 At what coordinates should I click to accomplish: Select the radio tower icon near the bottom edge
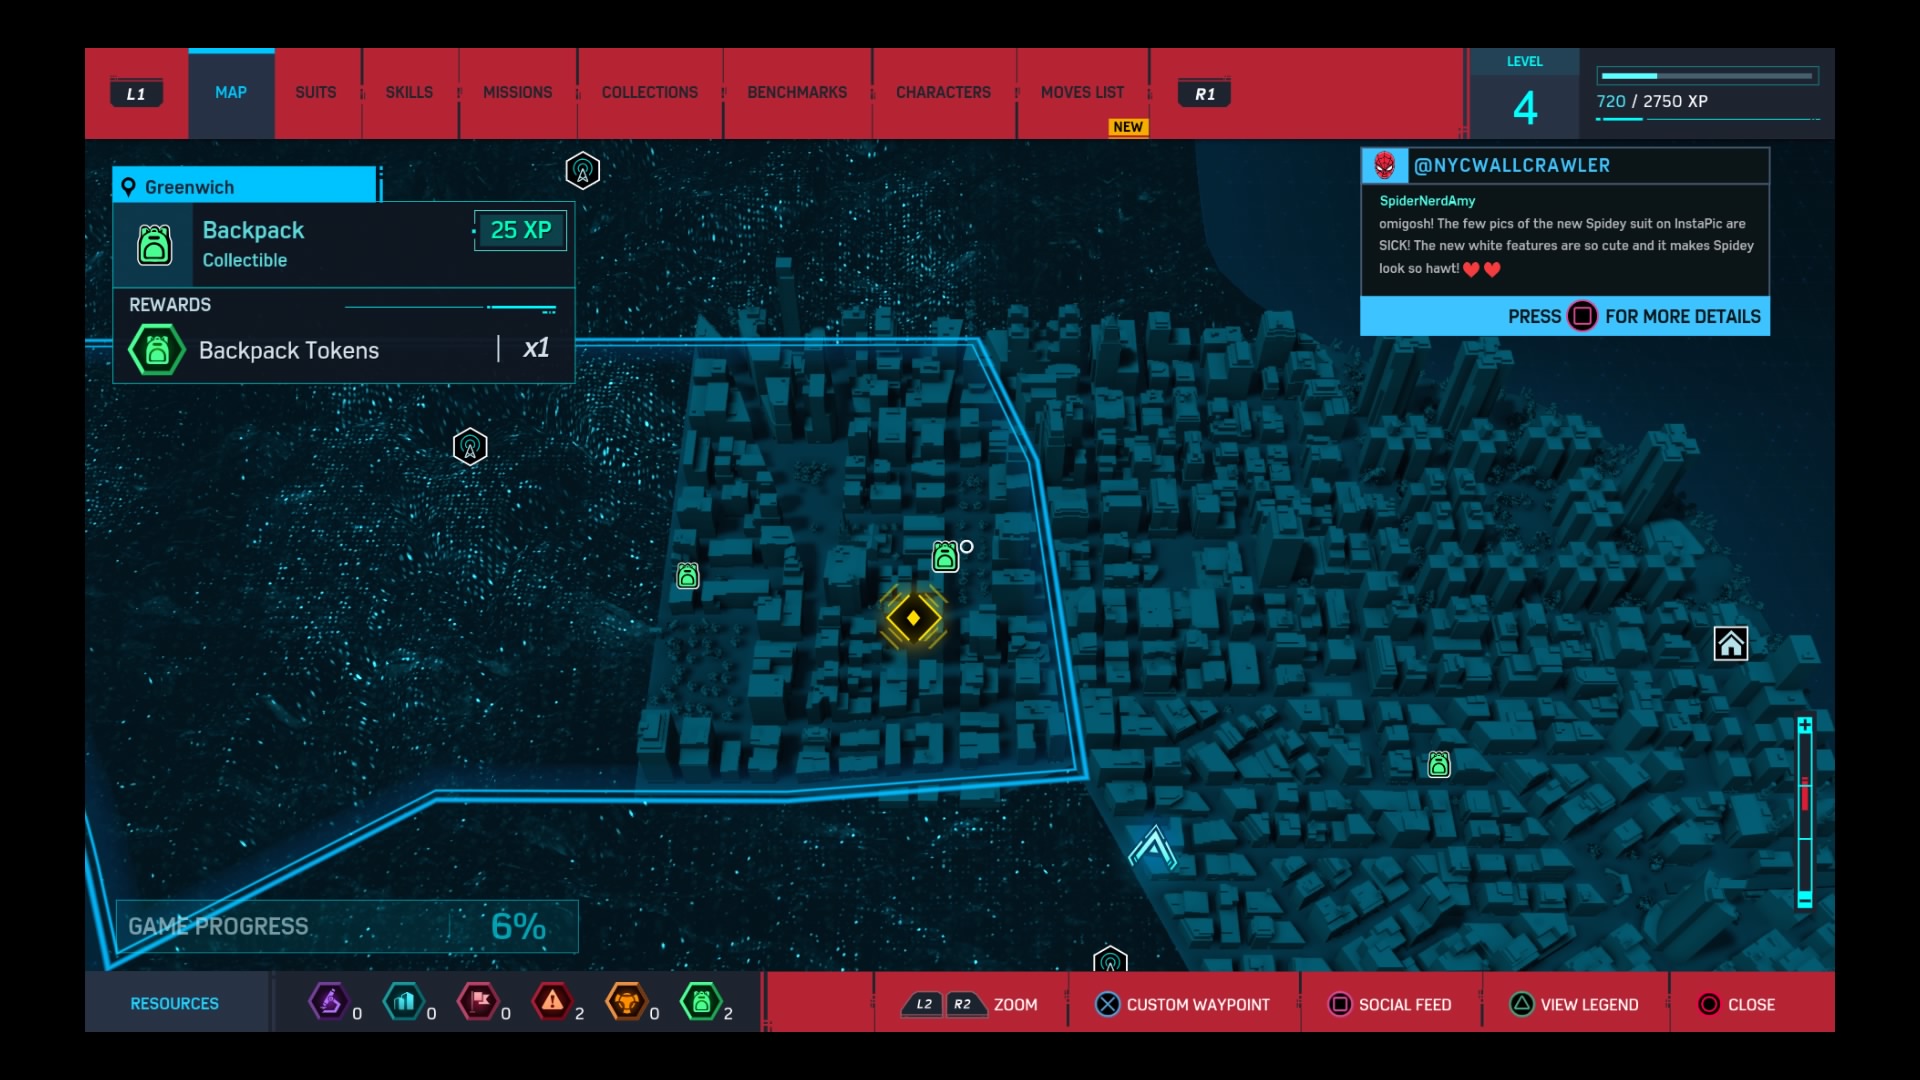point(1110,959)
